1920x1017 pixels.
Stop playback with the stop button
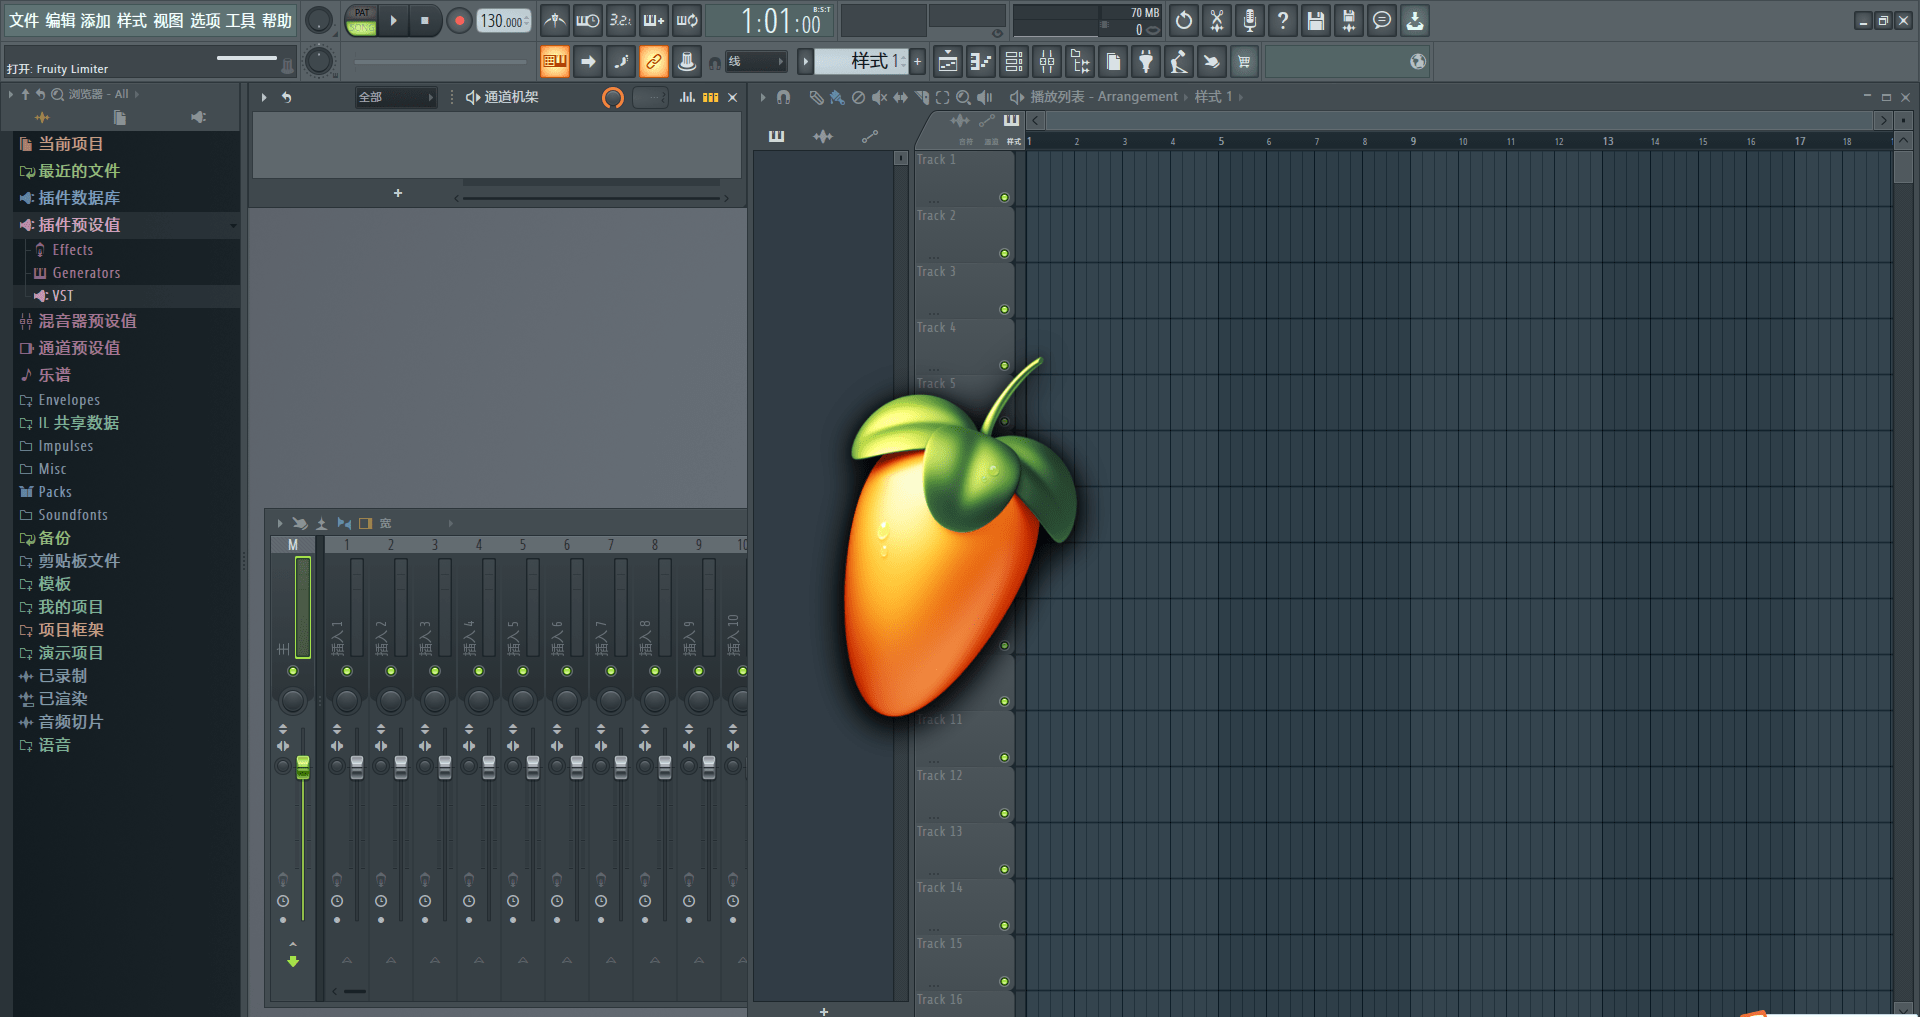425,20
